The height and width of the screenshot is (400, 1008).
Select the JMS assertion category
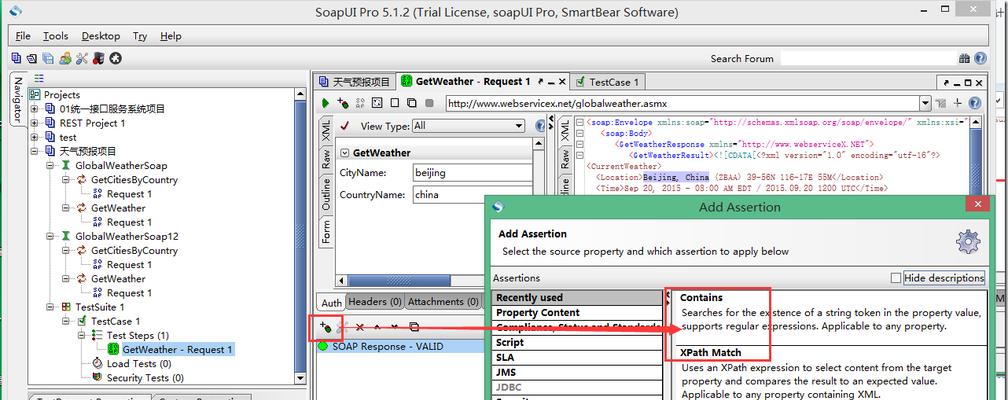577,372
